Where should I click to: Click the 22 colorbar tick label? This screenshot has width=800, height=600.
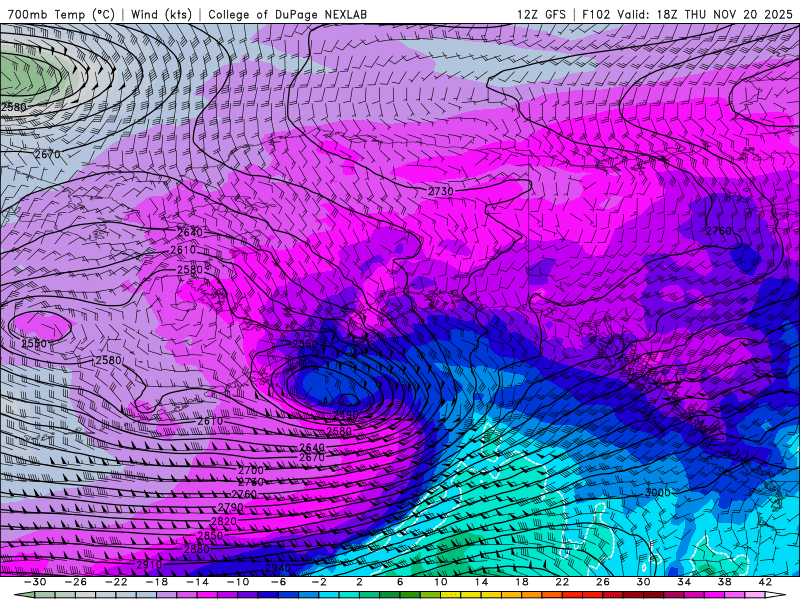[562, 582]
